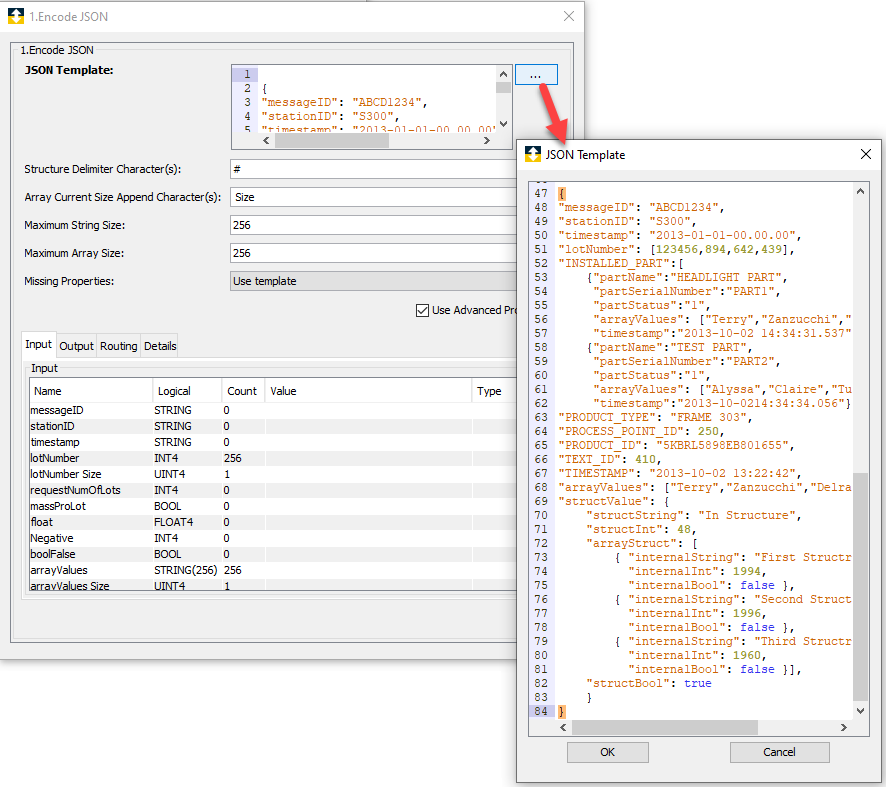
Task: Click the scroll-up arrow beside the template preview
Action: coord(505,73)
